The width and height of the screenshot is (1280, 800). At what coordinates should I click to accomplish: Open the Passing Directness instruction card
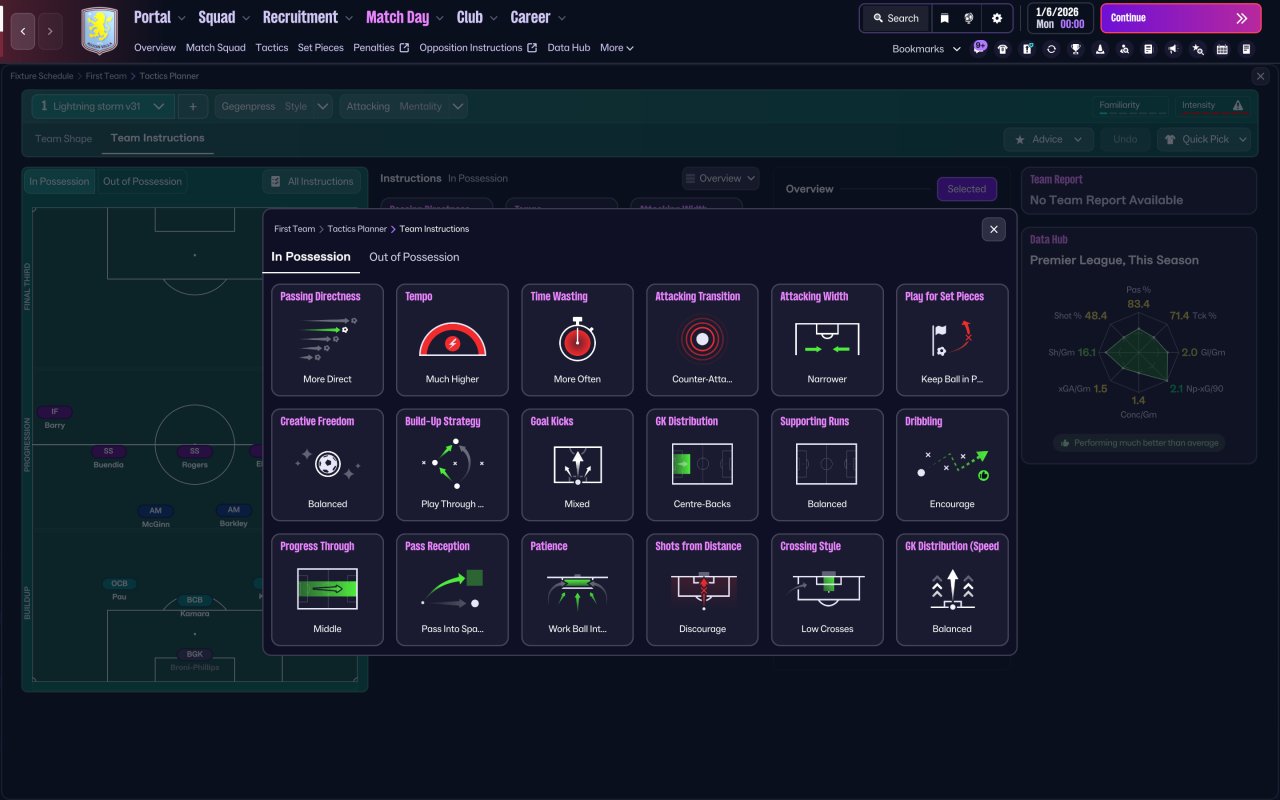[x=327, y=340]
